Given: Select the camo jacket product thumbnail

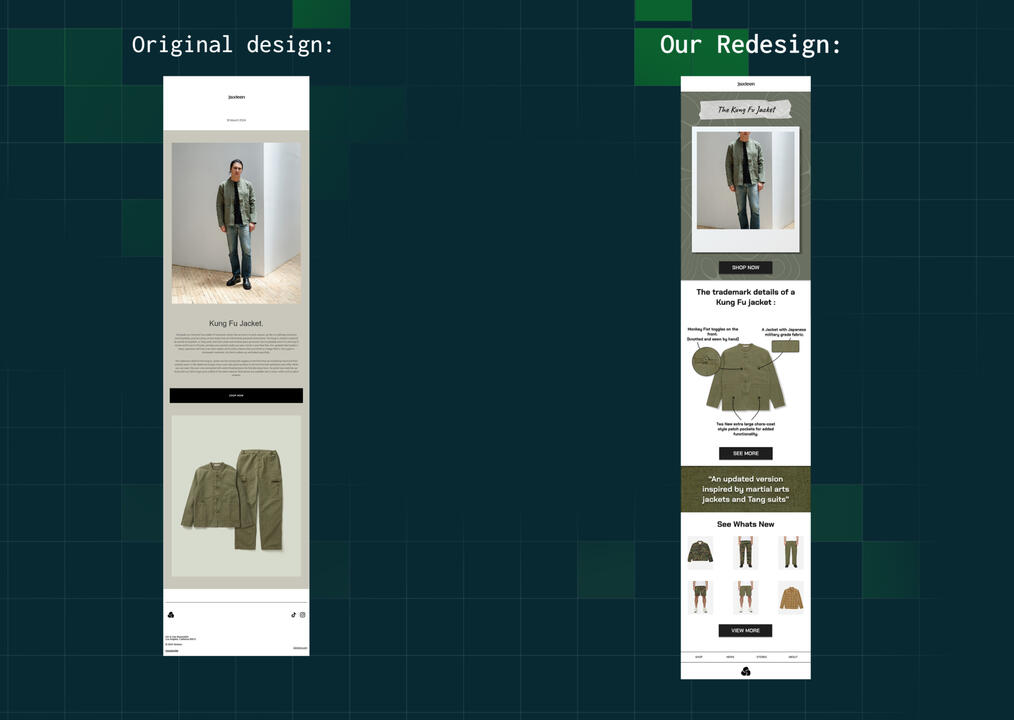Looking at the screenshot, I should [x=700, y=552].
